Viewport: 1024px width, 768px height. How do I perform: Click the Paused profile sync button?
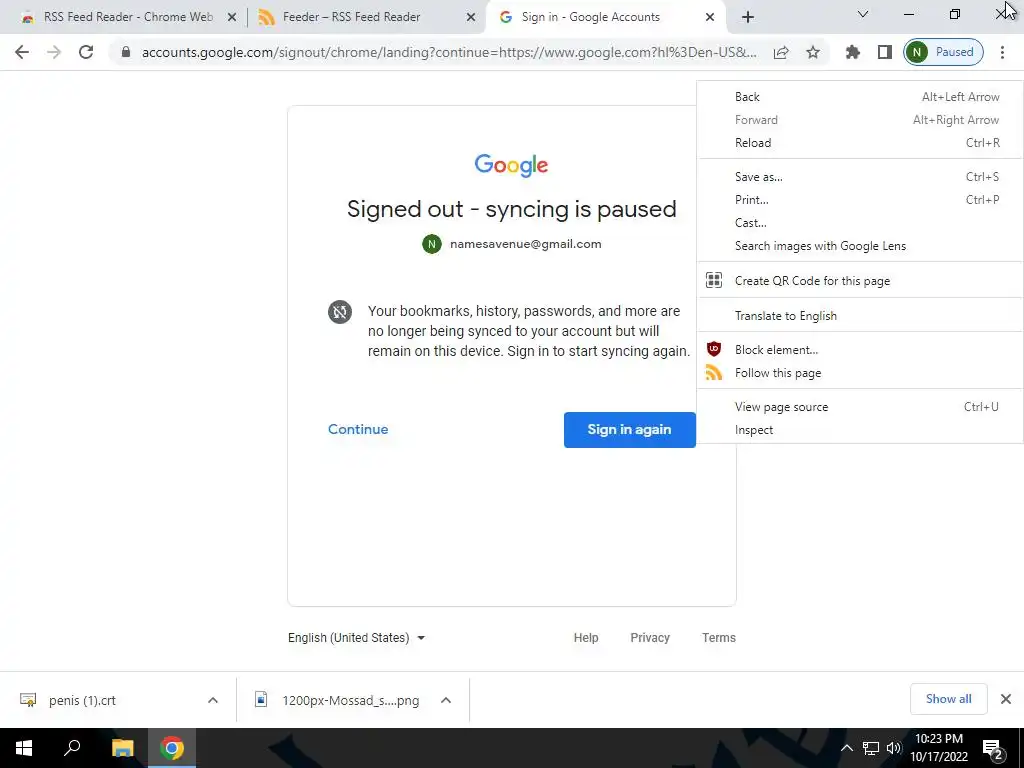(943, 52)
